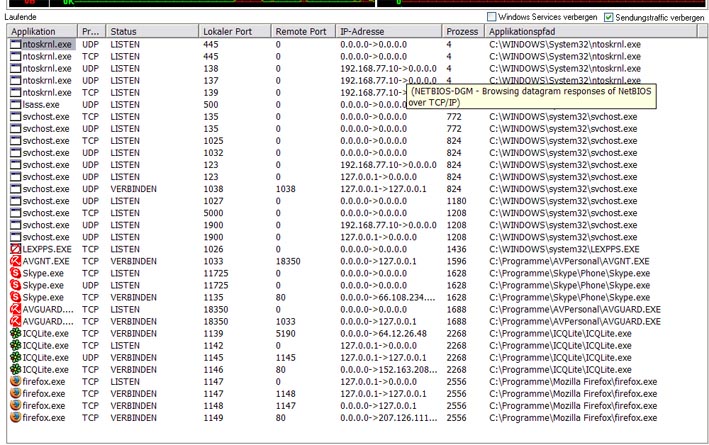Viewport: 709px width, 445px height.
Task: Click ntoskrnl.exe icon in port 137 row
Action: 15,80
